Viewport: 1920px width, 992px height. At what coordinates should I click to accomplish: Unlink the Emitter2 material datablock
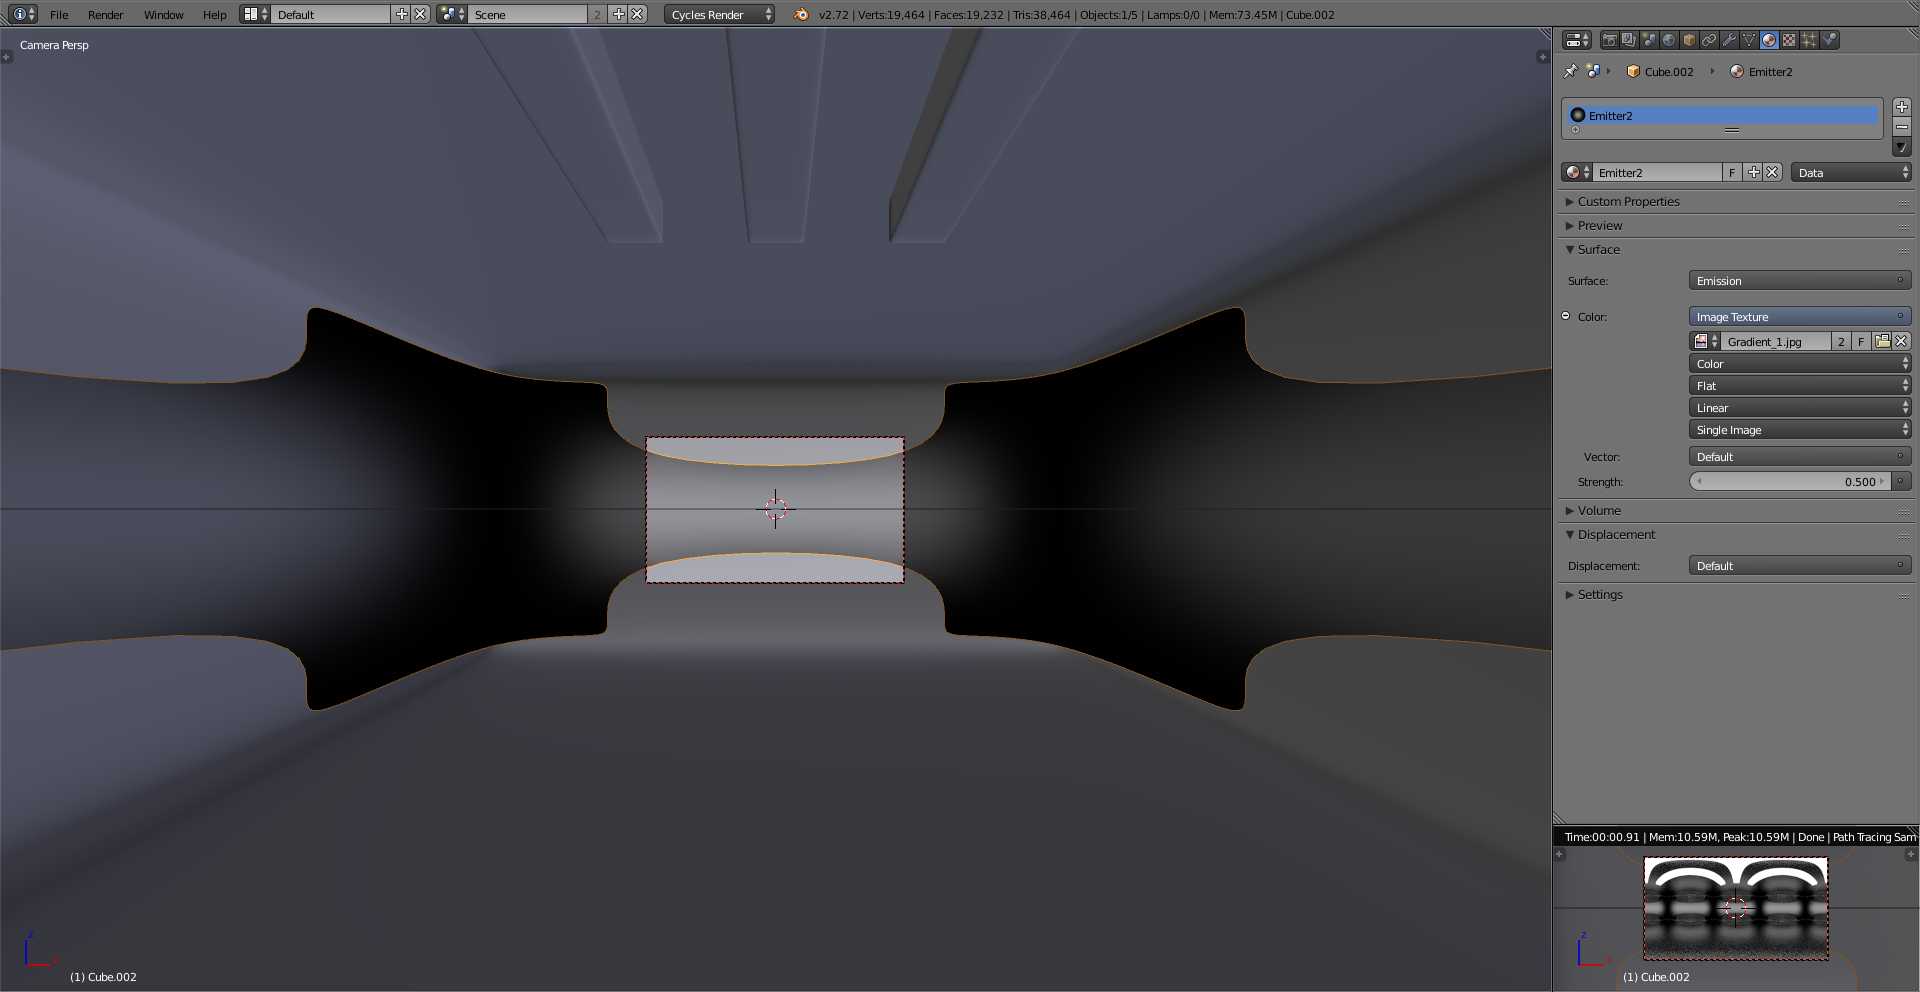tap(1772, 172)
